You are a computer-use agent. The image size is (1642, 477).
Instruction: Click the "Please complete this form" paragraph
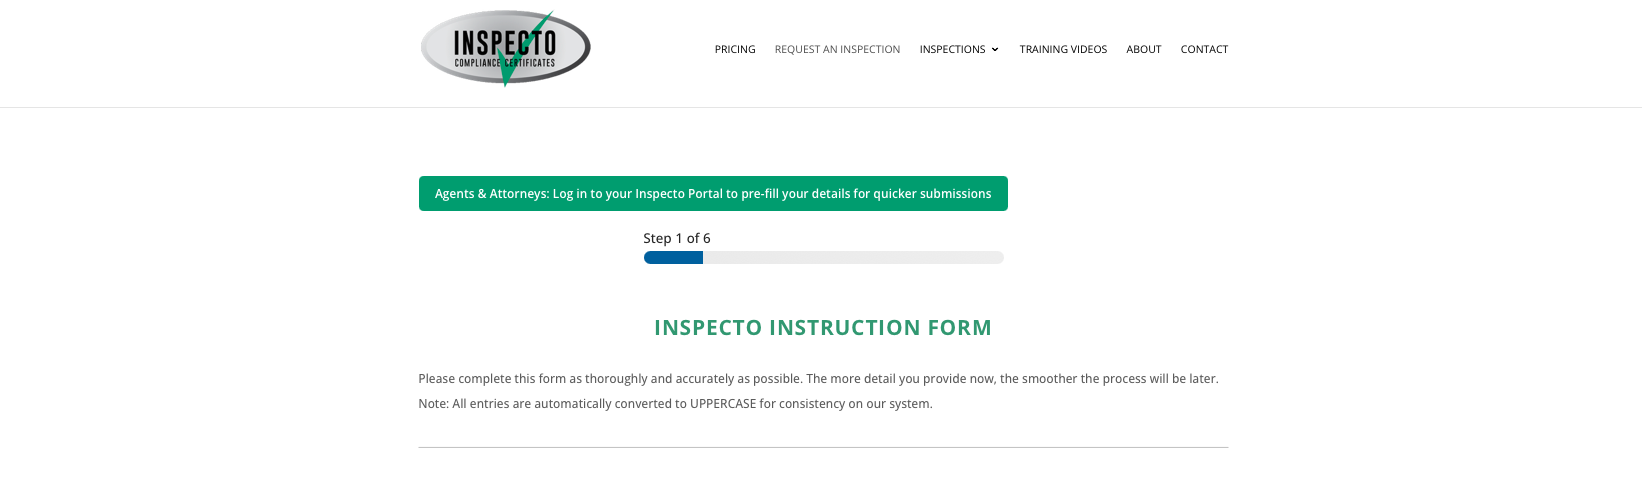(x=818, y=379)
